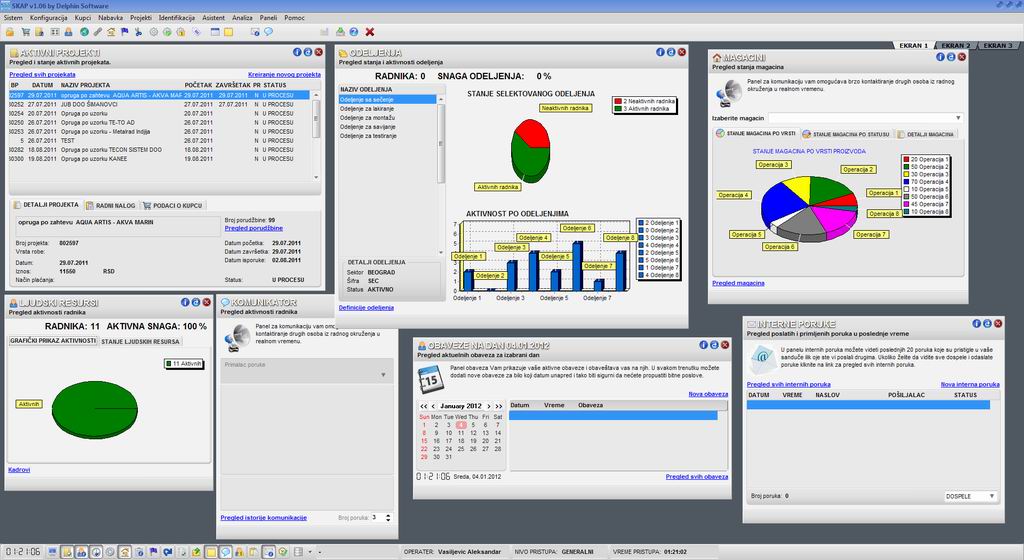Jump forward a year with calendar >> button
This screenshot has height=560, width=1024.
pyautogui.click(x=498, y=406)
